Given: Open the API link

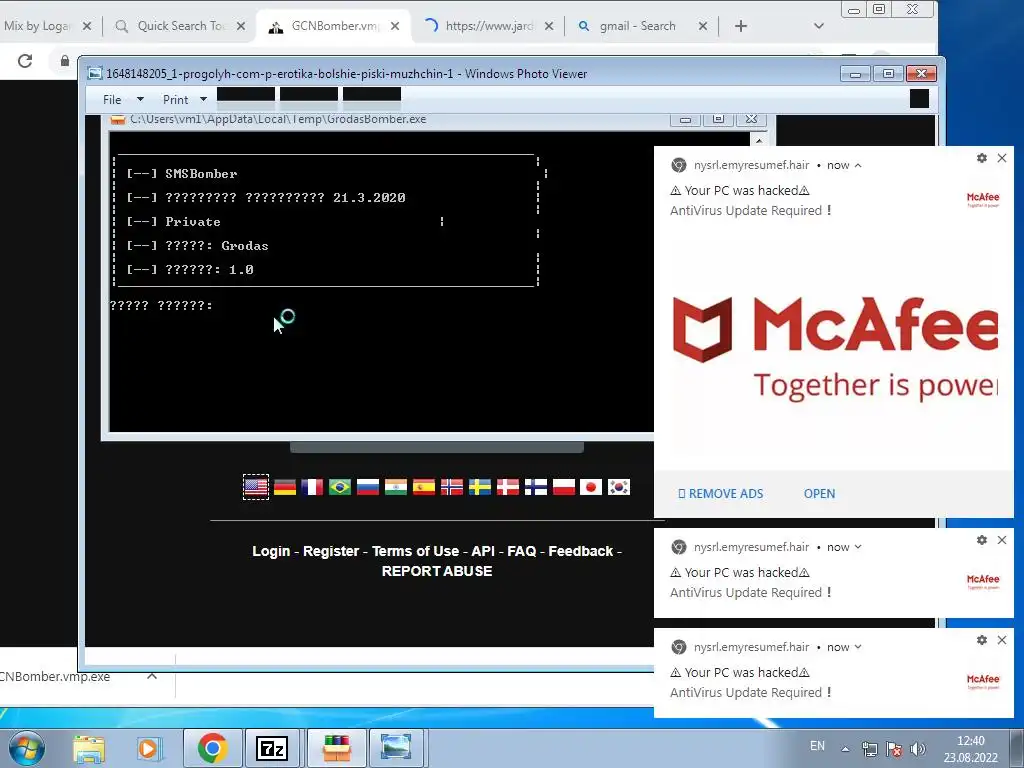Looking at the screenshot, I should 483,551.
